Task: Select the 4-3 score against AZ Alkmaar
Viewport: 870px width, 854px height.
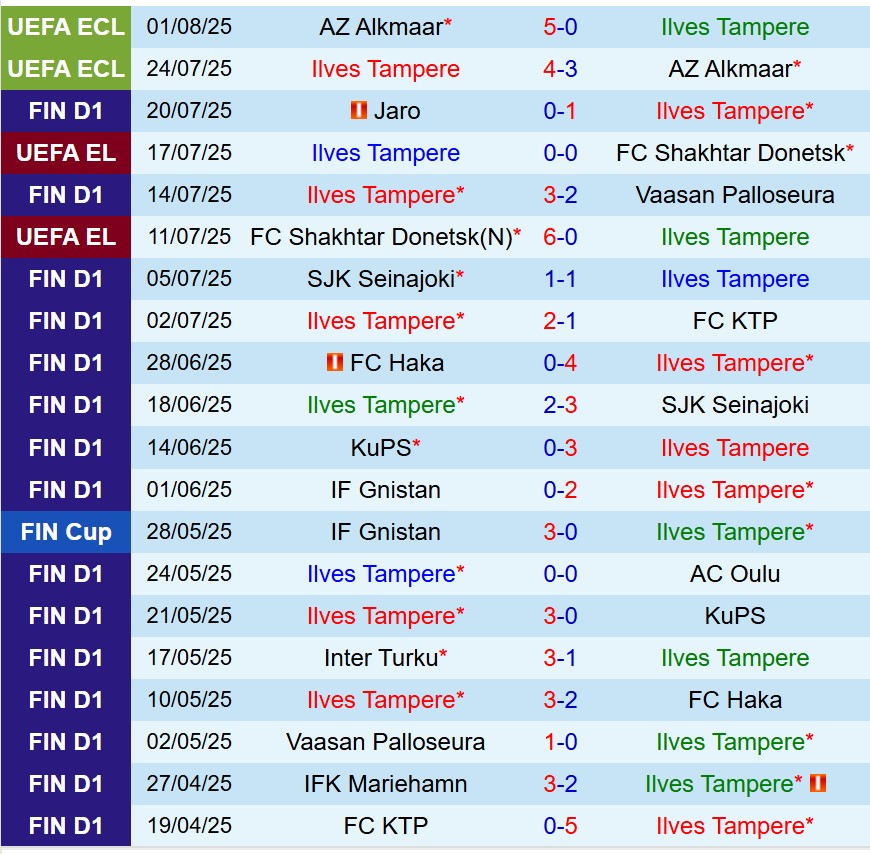Action: pyautogui.click(x=560, y=69)
